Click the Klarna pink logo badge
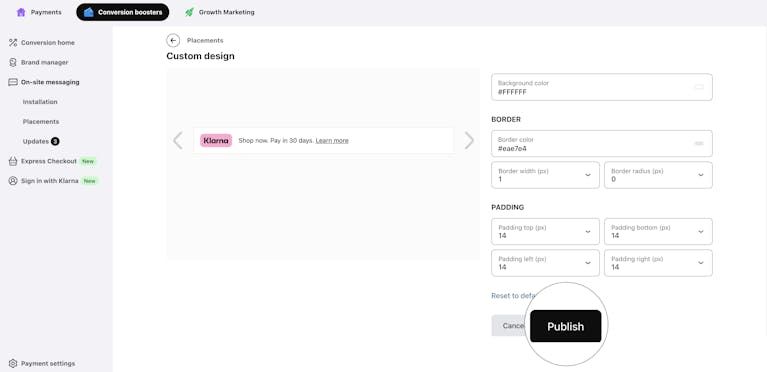The width and height of the screenshot is (767, 372). pos(216,140)
